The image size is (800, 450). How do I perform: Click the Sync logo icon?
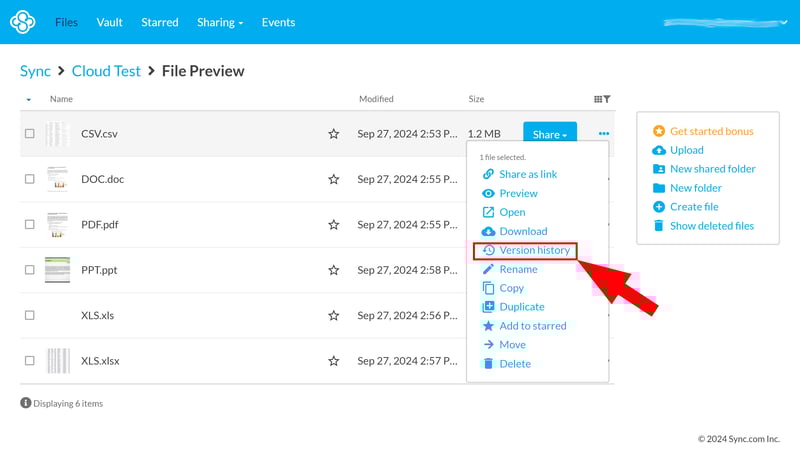point(22,22)
